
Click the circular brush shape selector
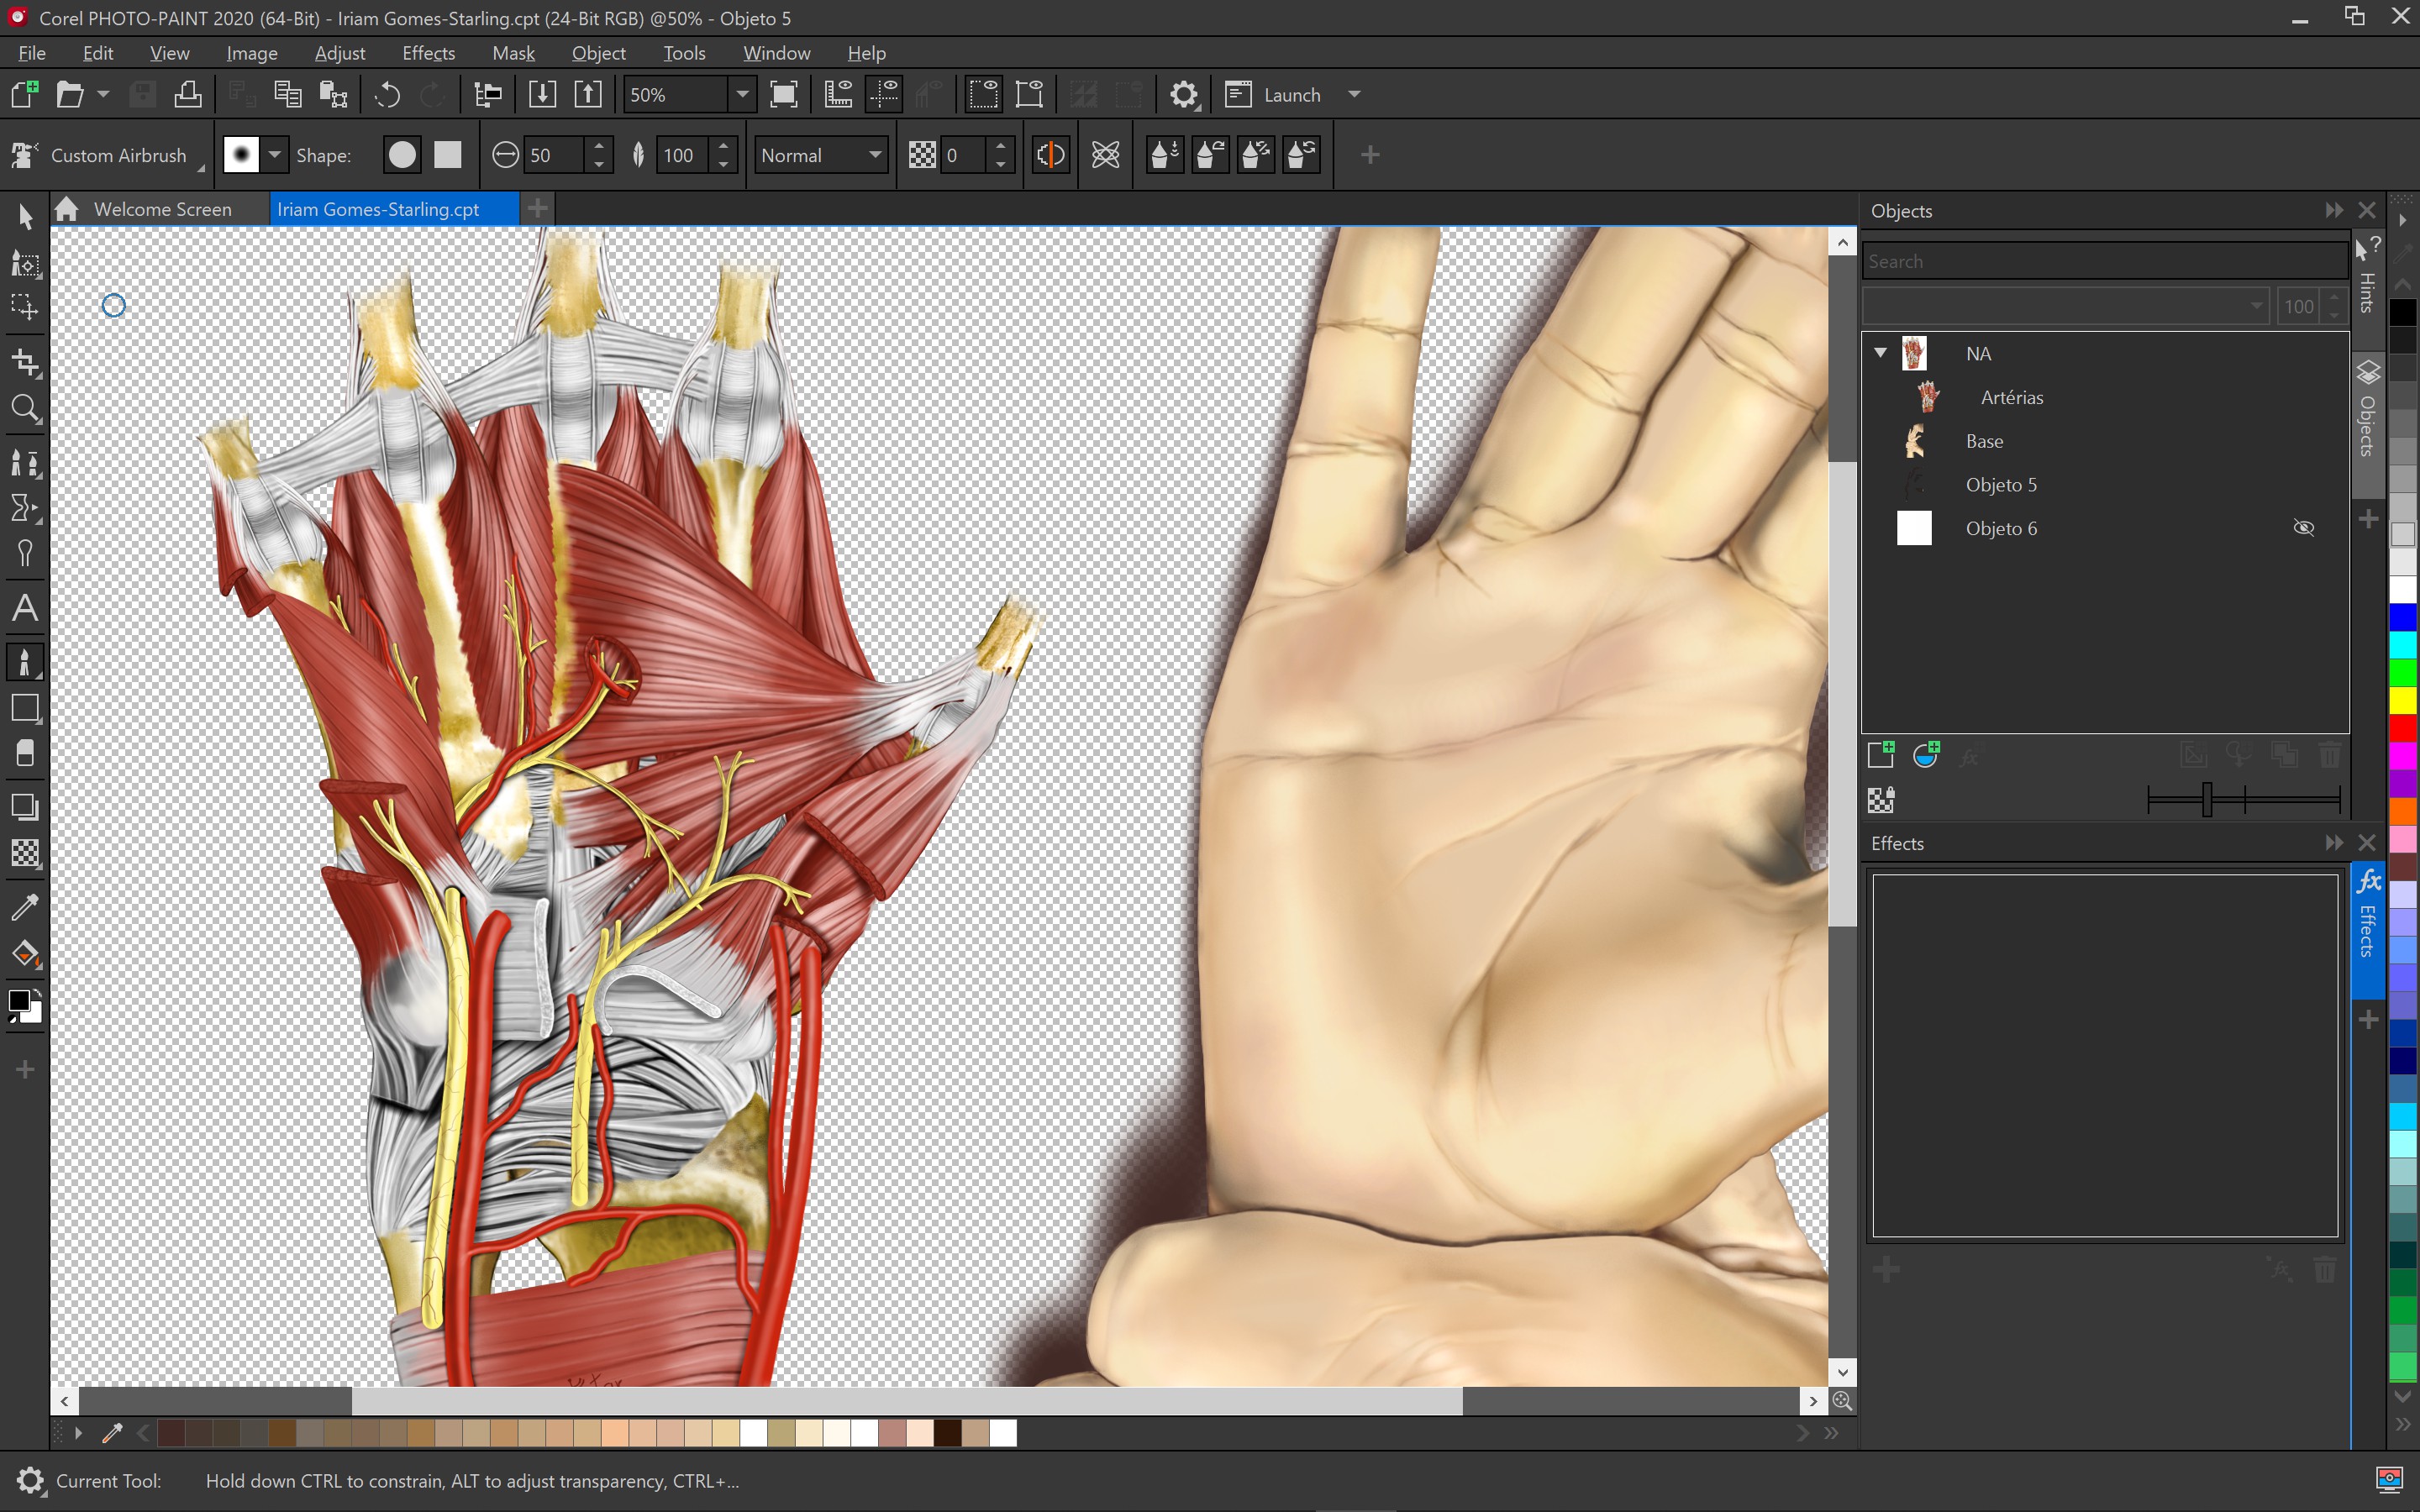coord(399,155)
